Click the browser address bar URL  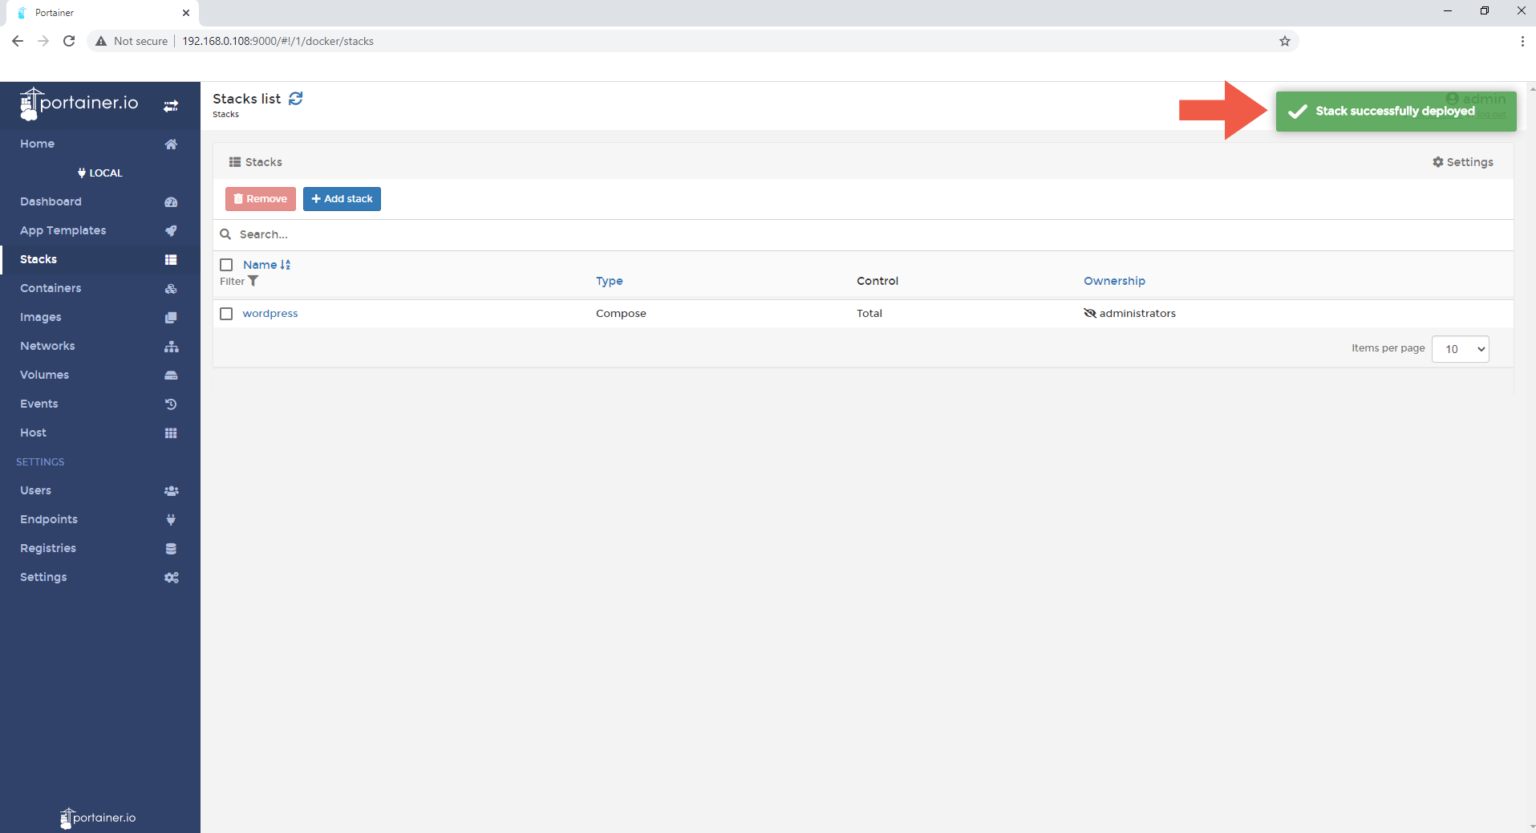(x=278, y=41)
